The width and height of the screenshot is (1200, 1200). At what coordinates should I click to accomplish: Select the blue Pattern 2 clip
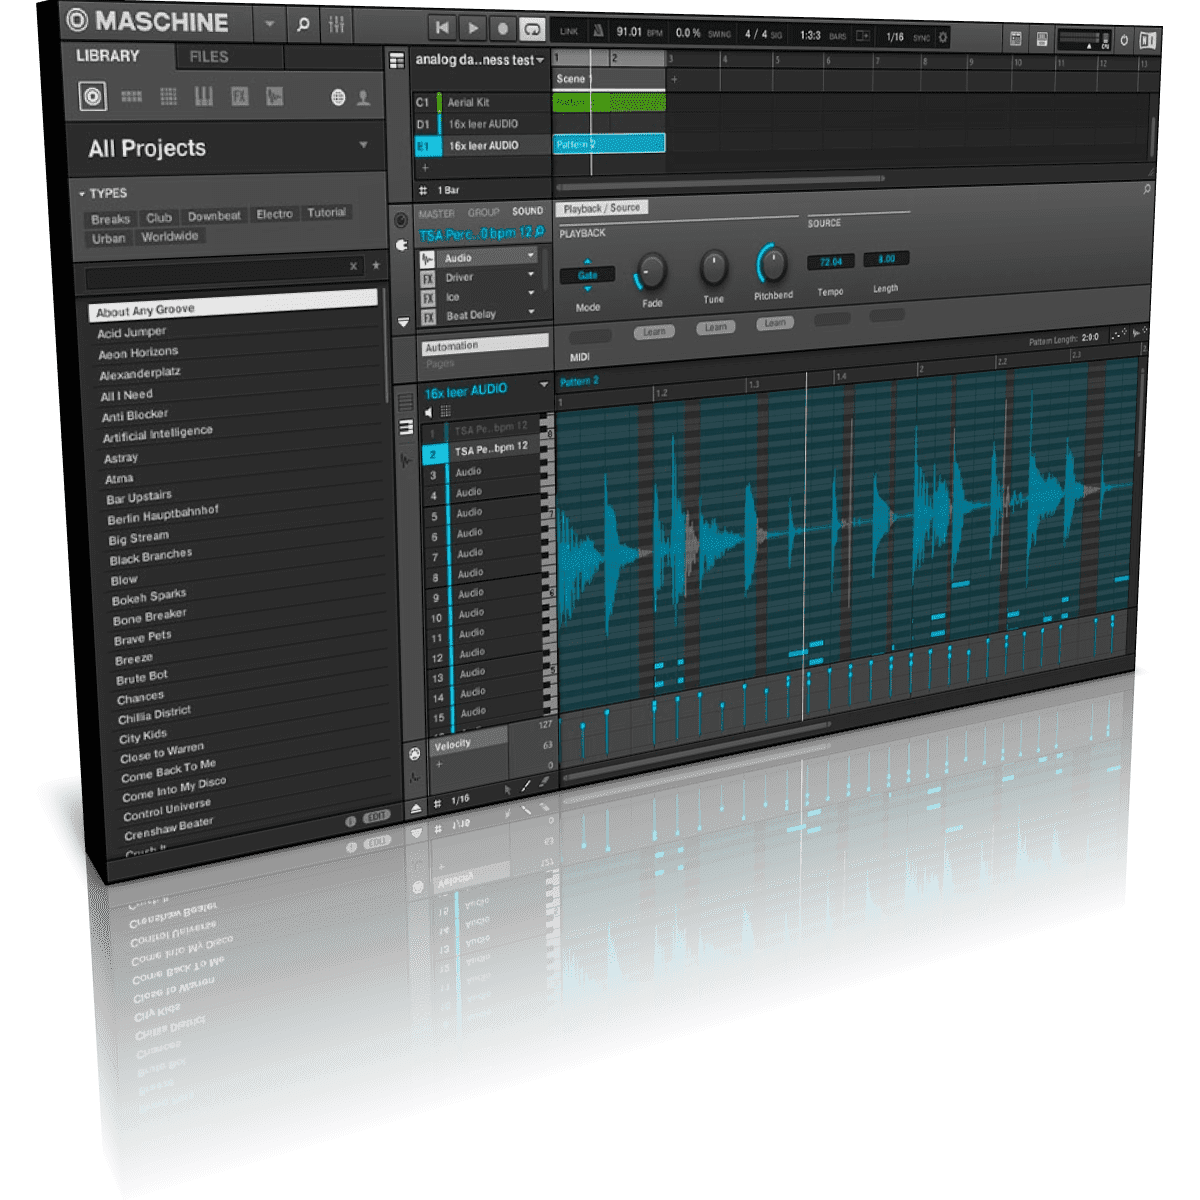click(609, 144)
